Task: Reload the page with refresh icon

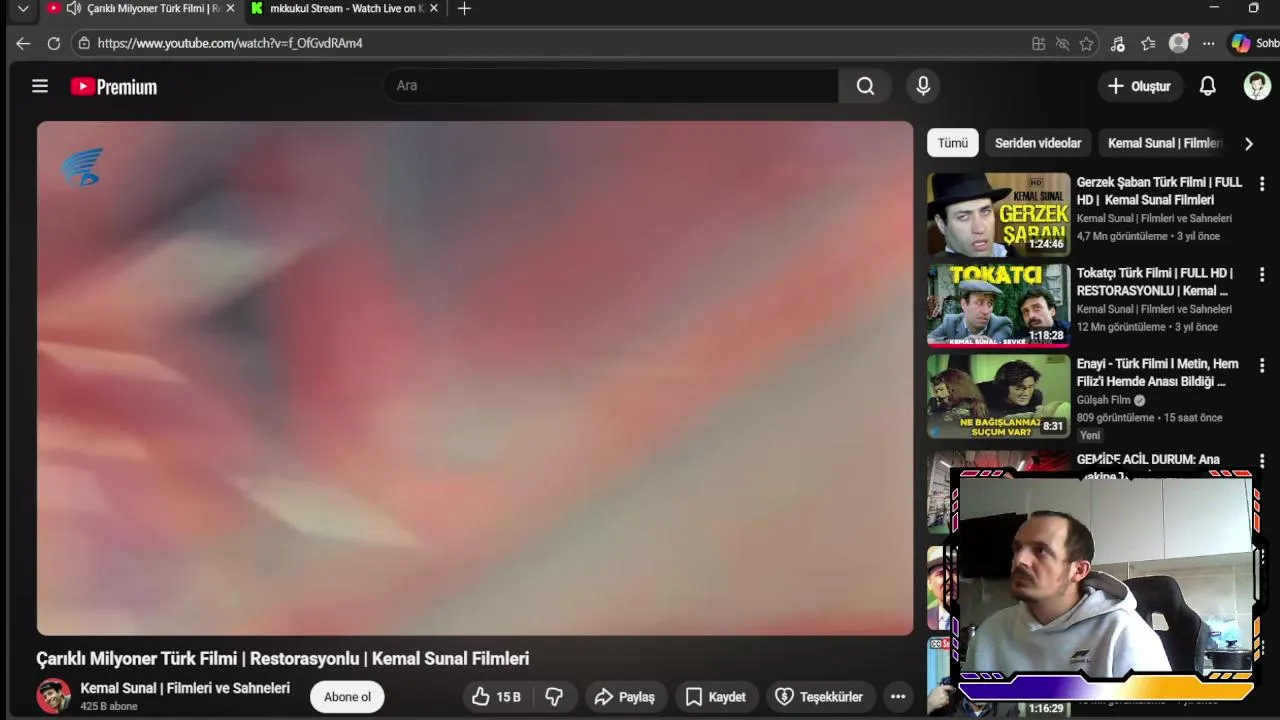Action: coord(54,43)
